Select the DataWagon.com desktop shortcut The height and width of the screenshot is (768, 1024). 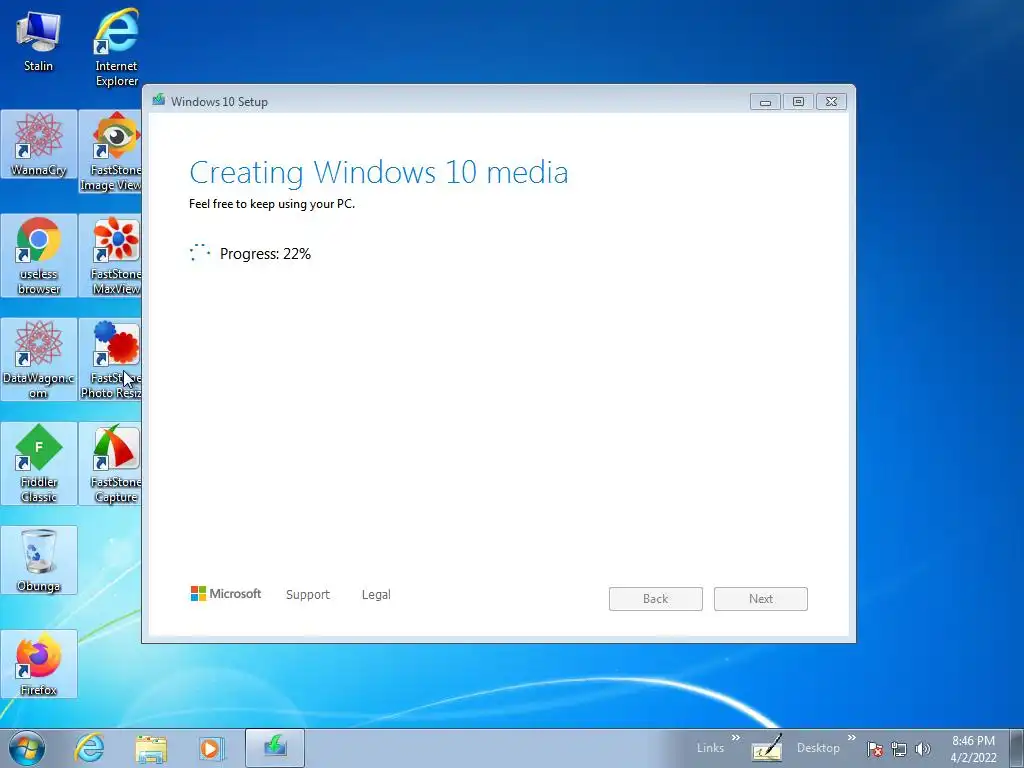(39, 359)
